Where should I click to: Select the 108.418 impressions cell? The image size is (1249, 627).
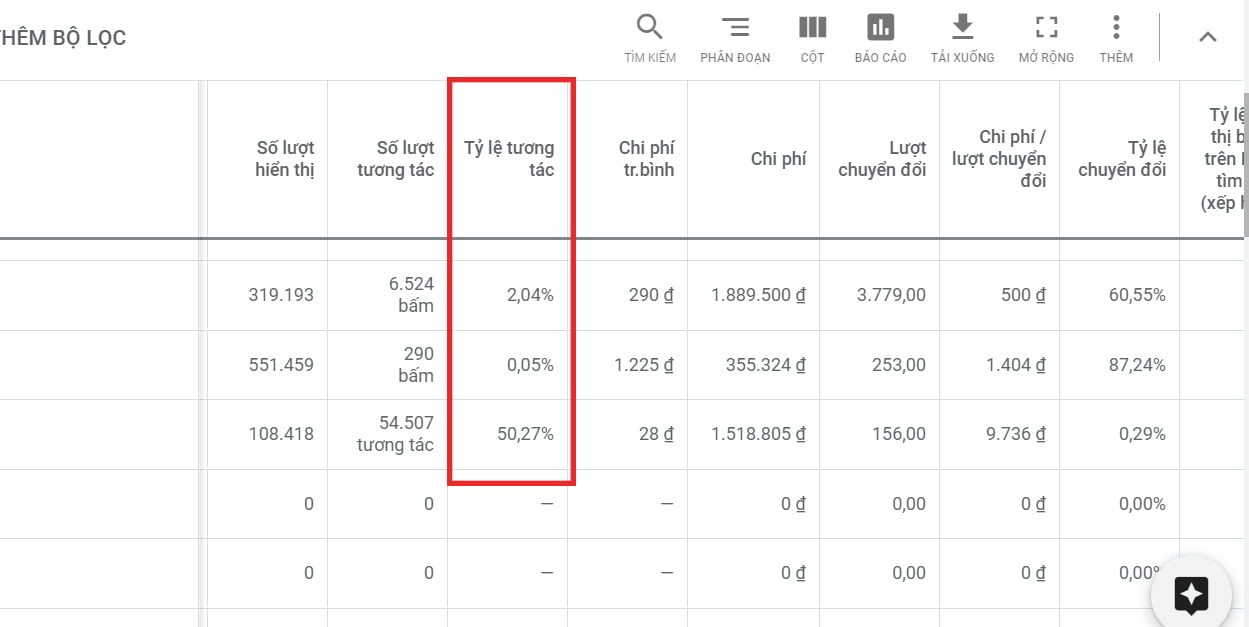[x=268, y=435]
